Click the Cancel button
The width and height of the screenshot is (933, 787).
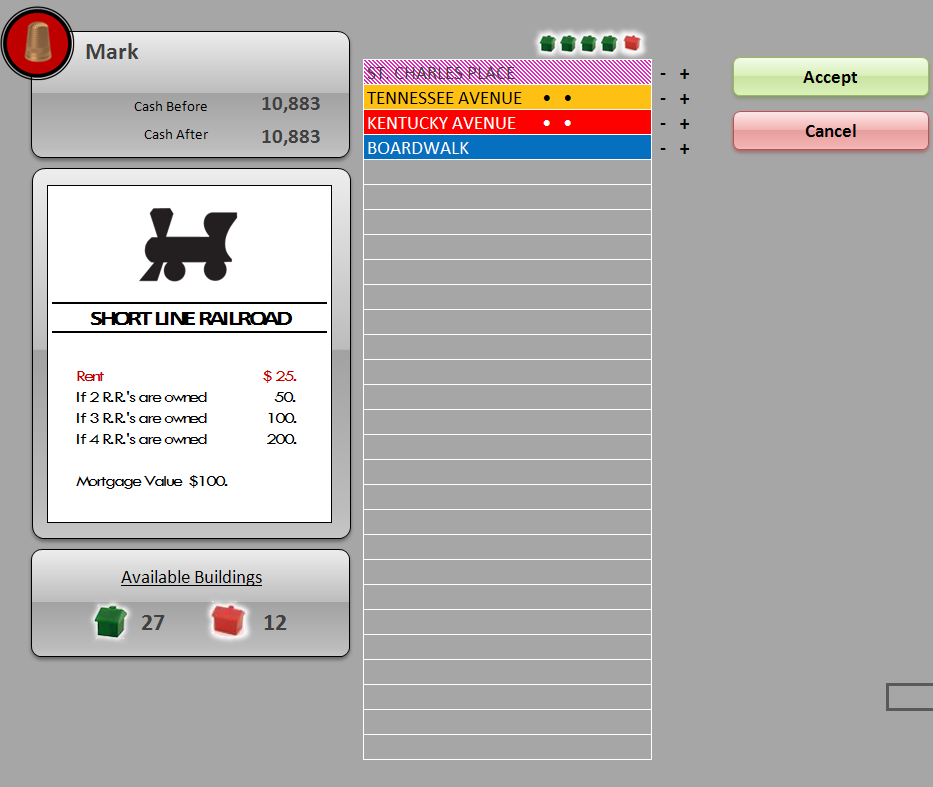(831, 131)
